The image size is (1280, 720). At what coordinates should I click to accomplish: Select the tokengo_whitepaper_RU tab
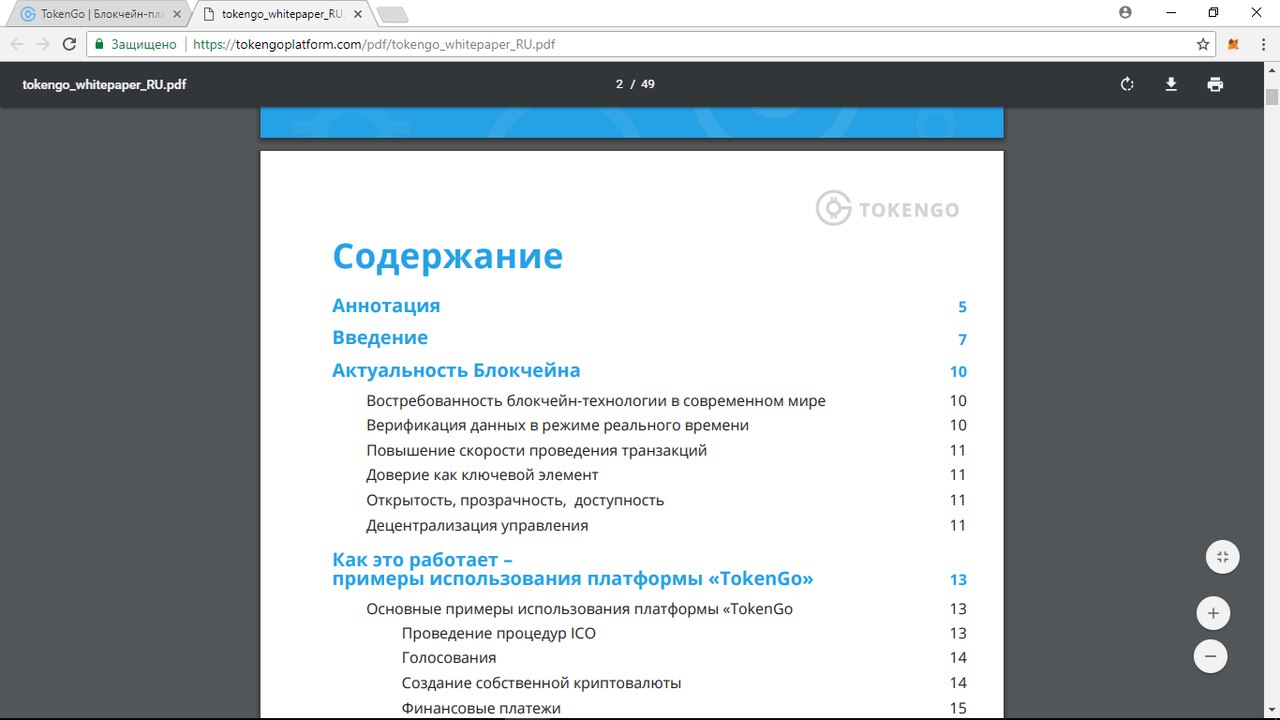tap(282, 14)
